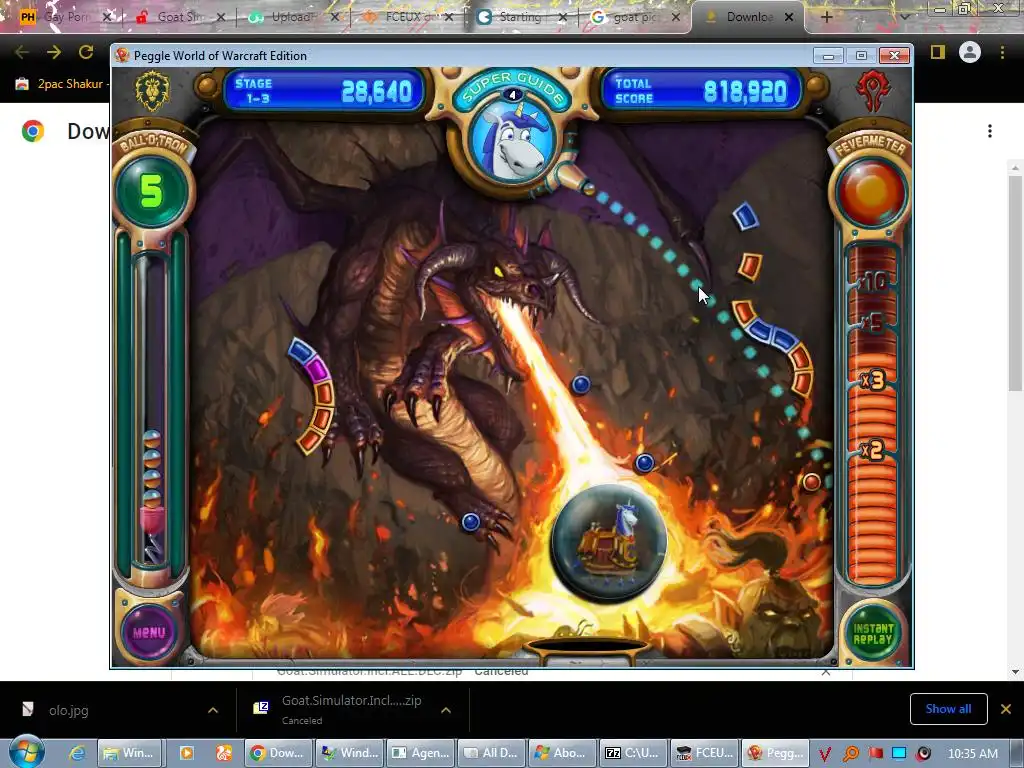The image size is (1024, 768).
Task: Click the Fevermeter orange orb
Action: [871, 191]
